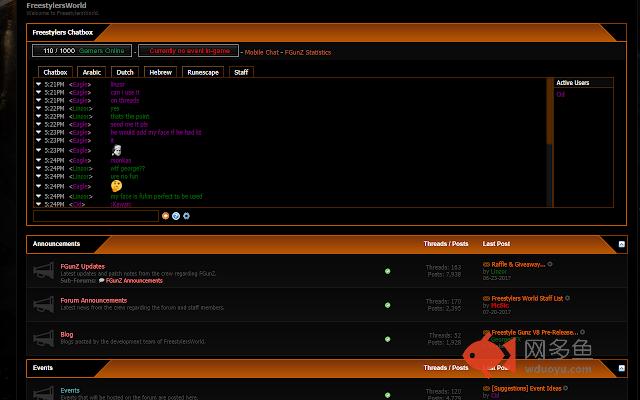The width and height of the screenshot is (640, 400).
Task: Click the thinking face emoji in chat
Action: [x=116, y=186]
